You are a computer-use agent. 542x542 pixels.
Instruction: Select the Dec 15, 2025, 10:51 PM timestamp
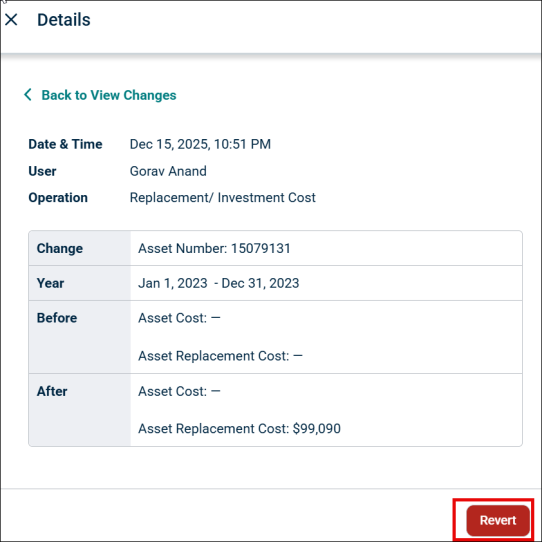click(x=200, y=144)
